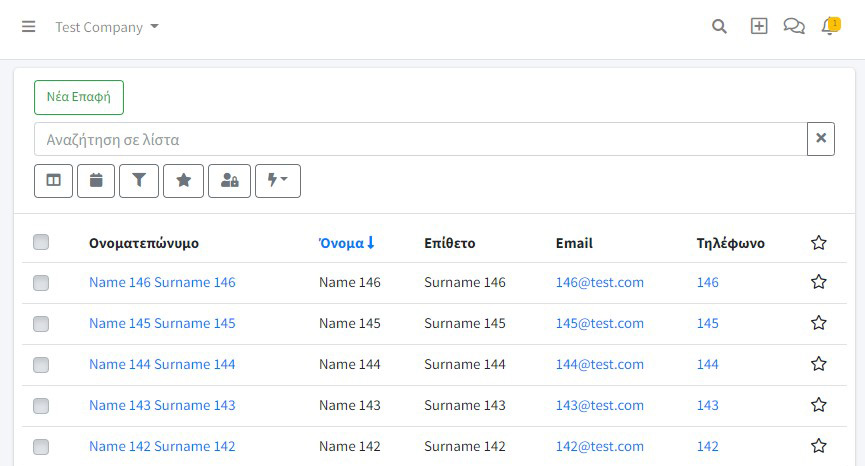Screen dimensions: 865x466
Task: Click the calendar filter toolbar button
Action: 96,181
